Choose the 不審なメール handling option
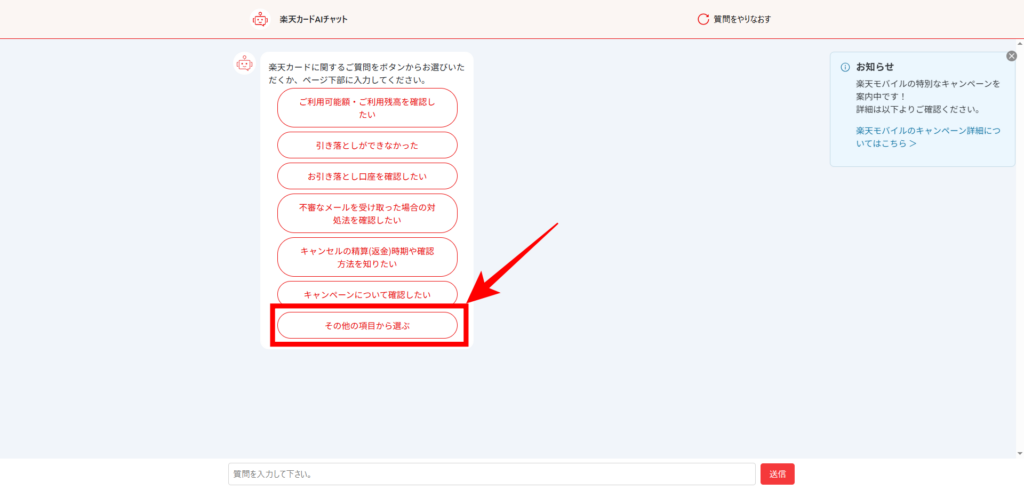 pyautogui.click(x=367, y=213)
